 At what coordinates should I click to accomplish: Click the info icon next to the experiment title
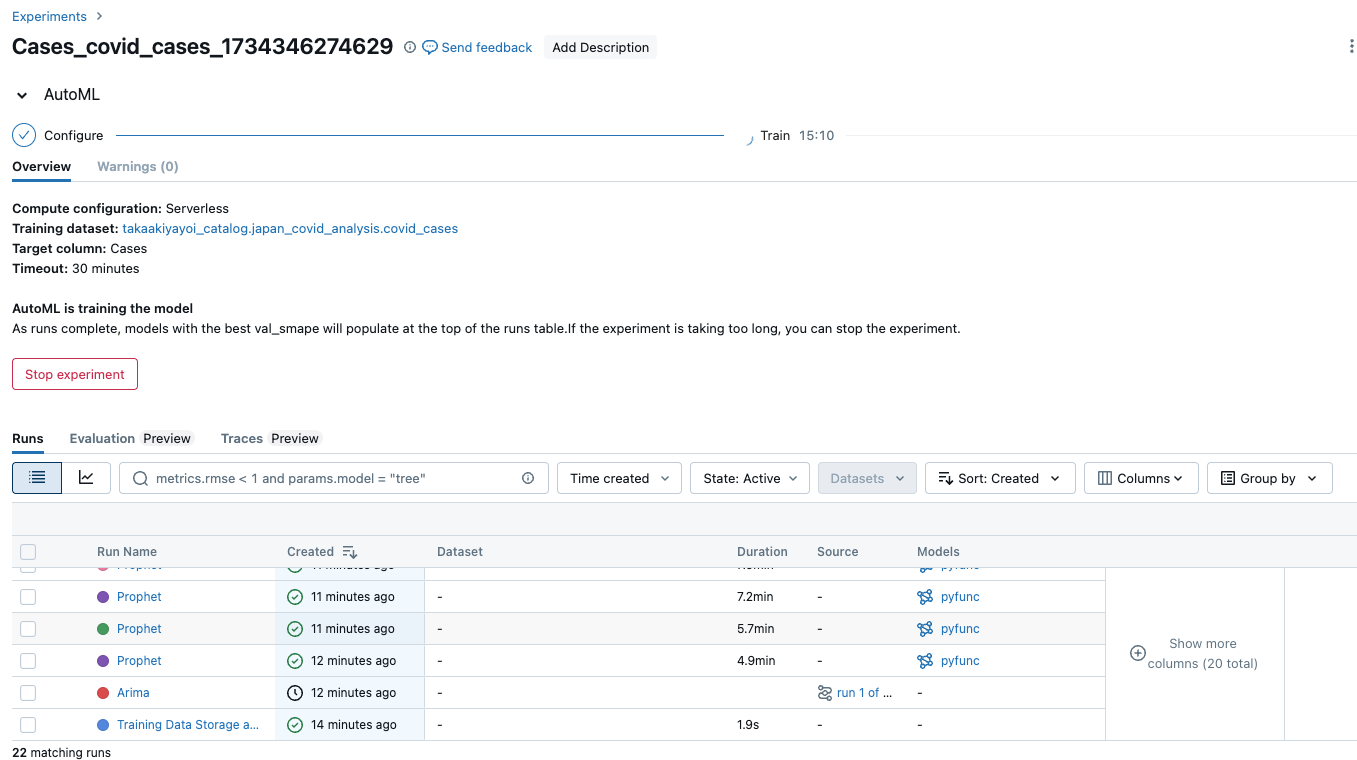click(409, 47)
